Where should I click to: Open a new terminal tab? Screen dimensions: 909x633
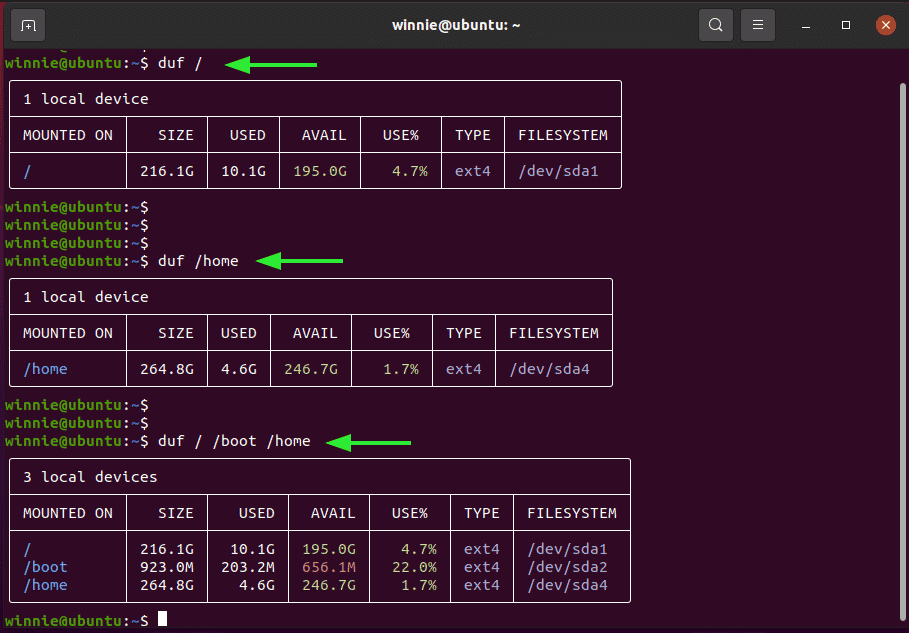pos(28,26)
